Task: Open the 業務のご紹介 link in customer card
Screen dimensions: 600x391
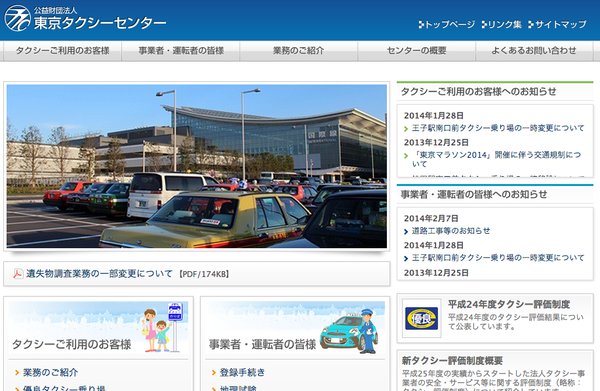Action: pos(51,372)
